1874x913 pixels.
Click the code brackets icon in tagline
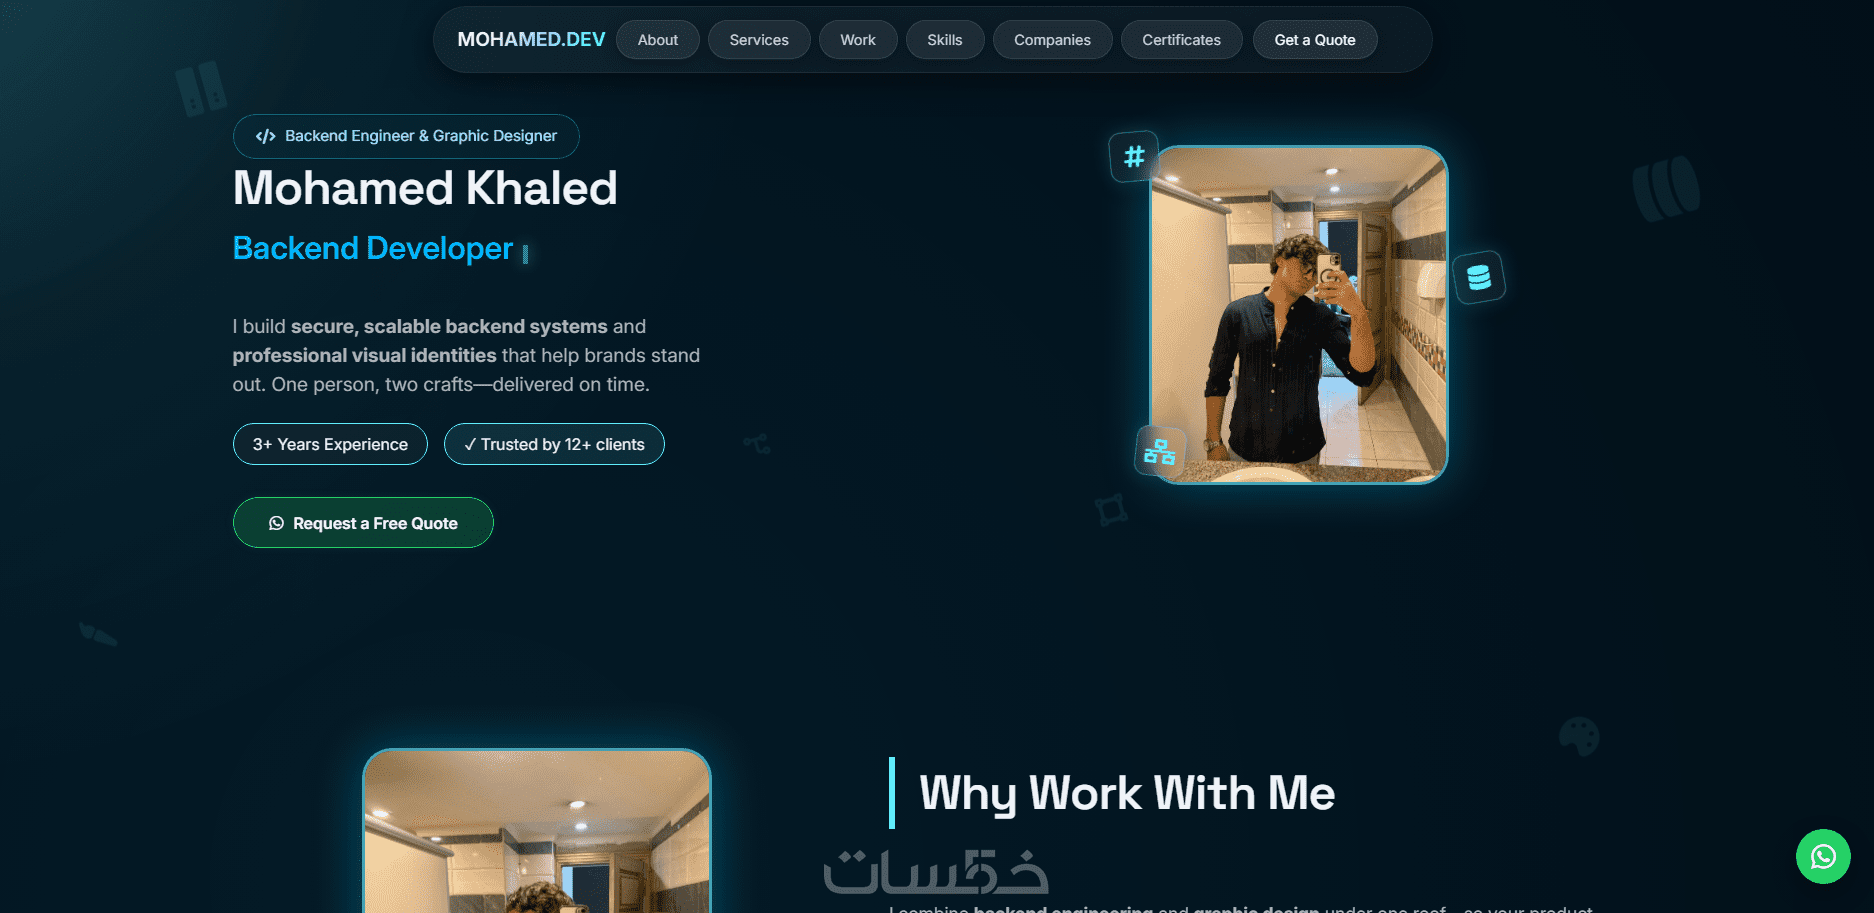click(265, 136)
